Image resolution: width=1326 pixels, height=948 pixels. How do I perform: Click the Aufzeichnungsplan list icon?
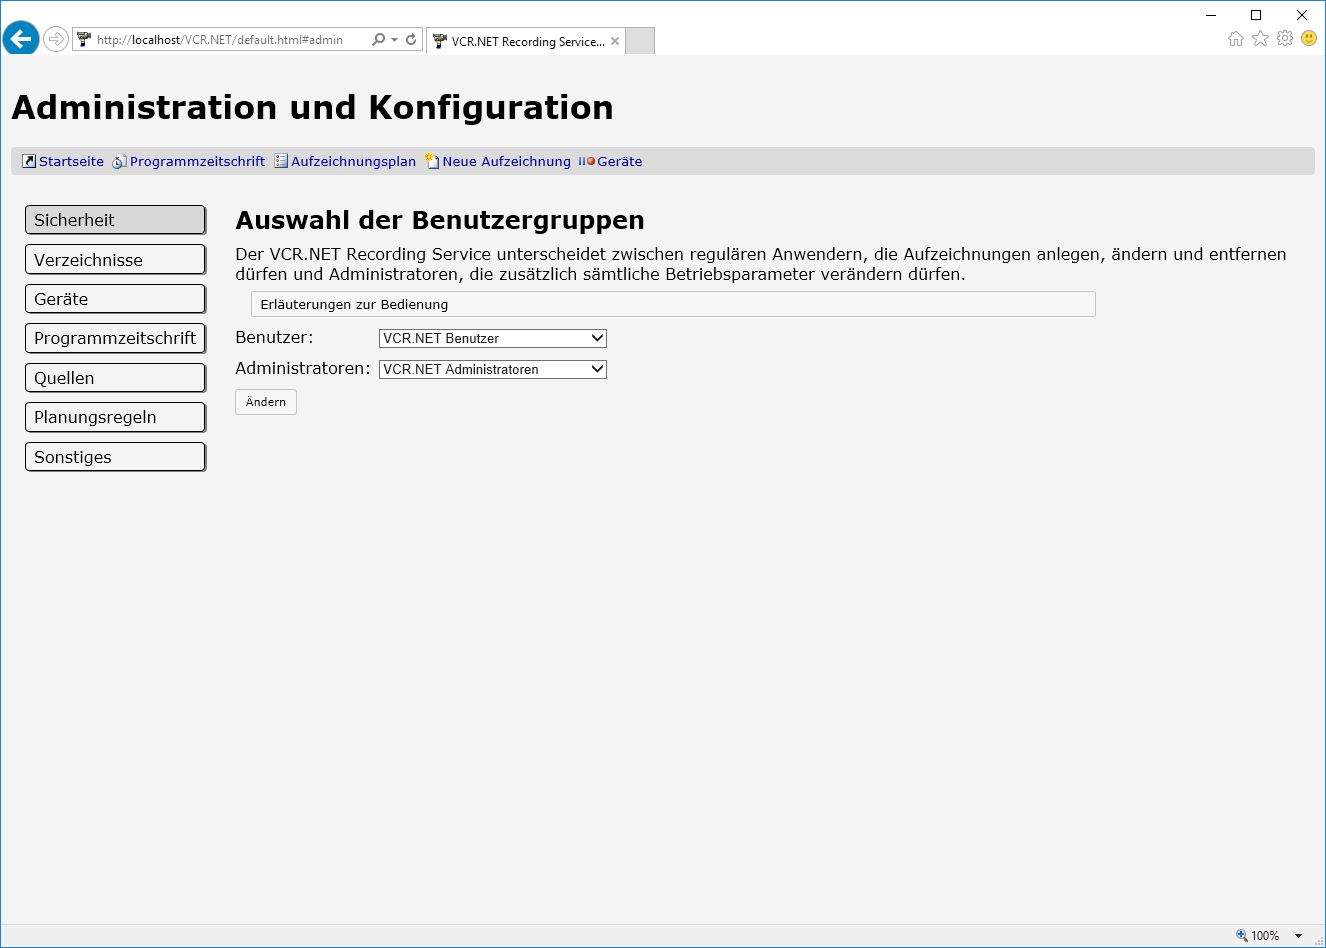click(281, 161)
